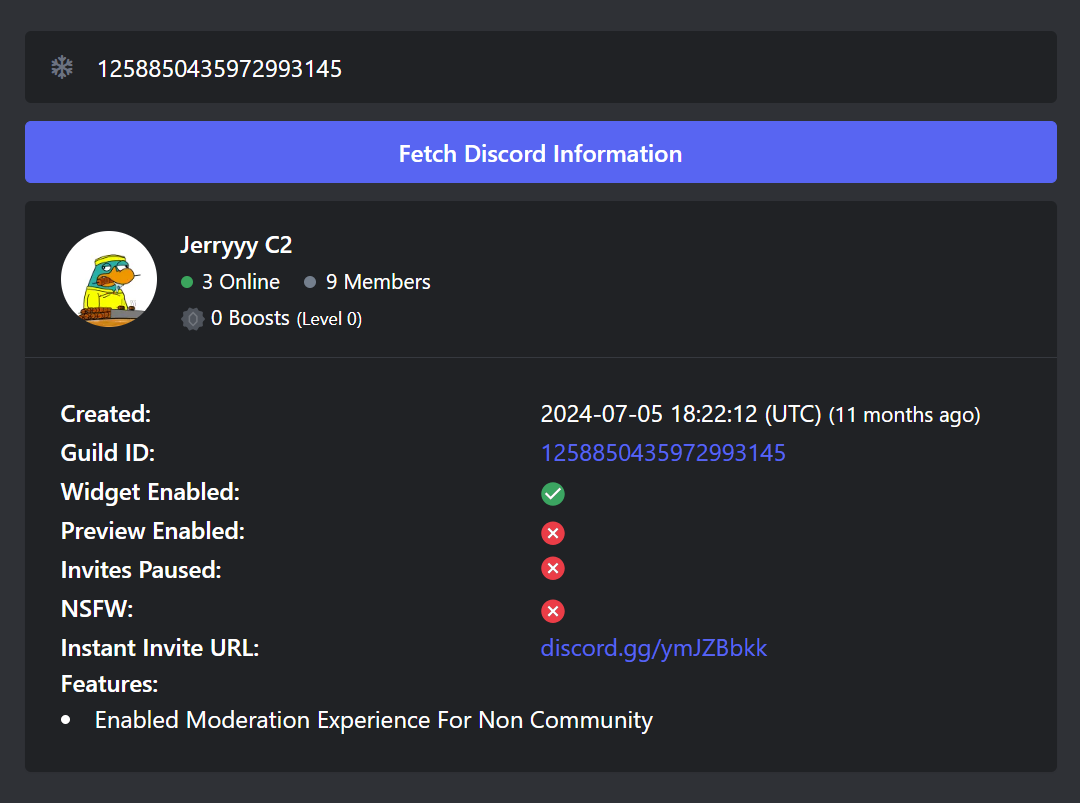The height and width of the screenshot is (803, 1080).
Task: Open the discord.gg/ymJZBbkk invite link
Action: click(x=654, y=648)
